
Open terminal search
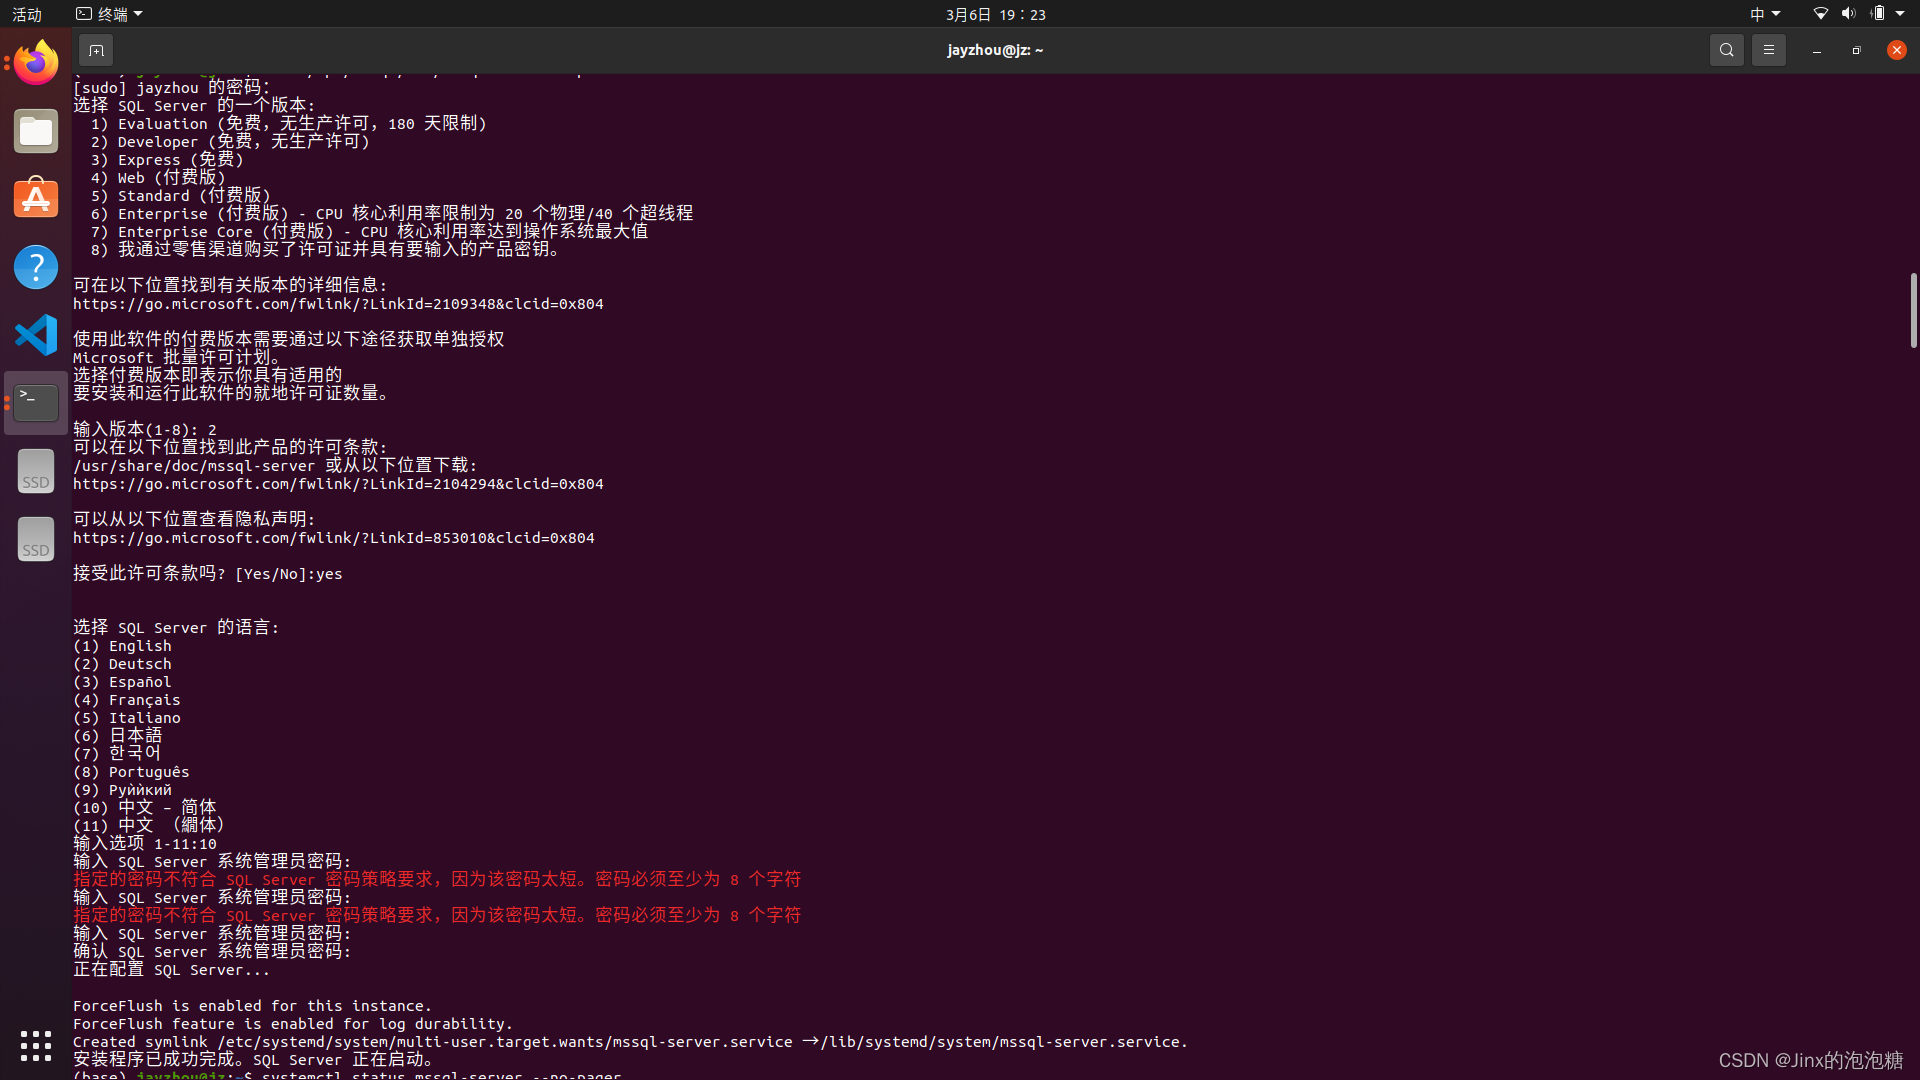[x=1726, y=50]
